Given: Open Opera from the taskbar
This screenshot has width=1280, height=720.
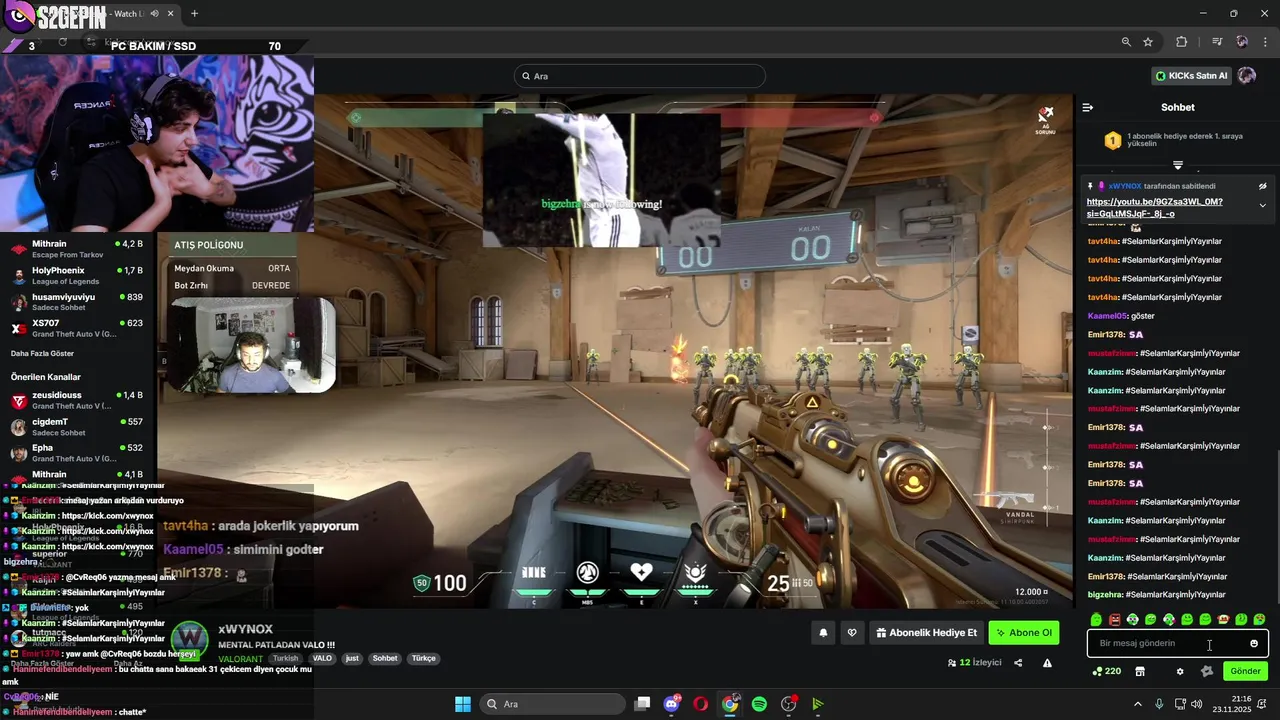Looking at the screenshot, I should (701, 704).
